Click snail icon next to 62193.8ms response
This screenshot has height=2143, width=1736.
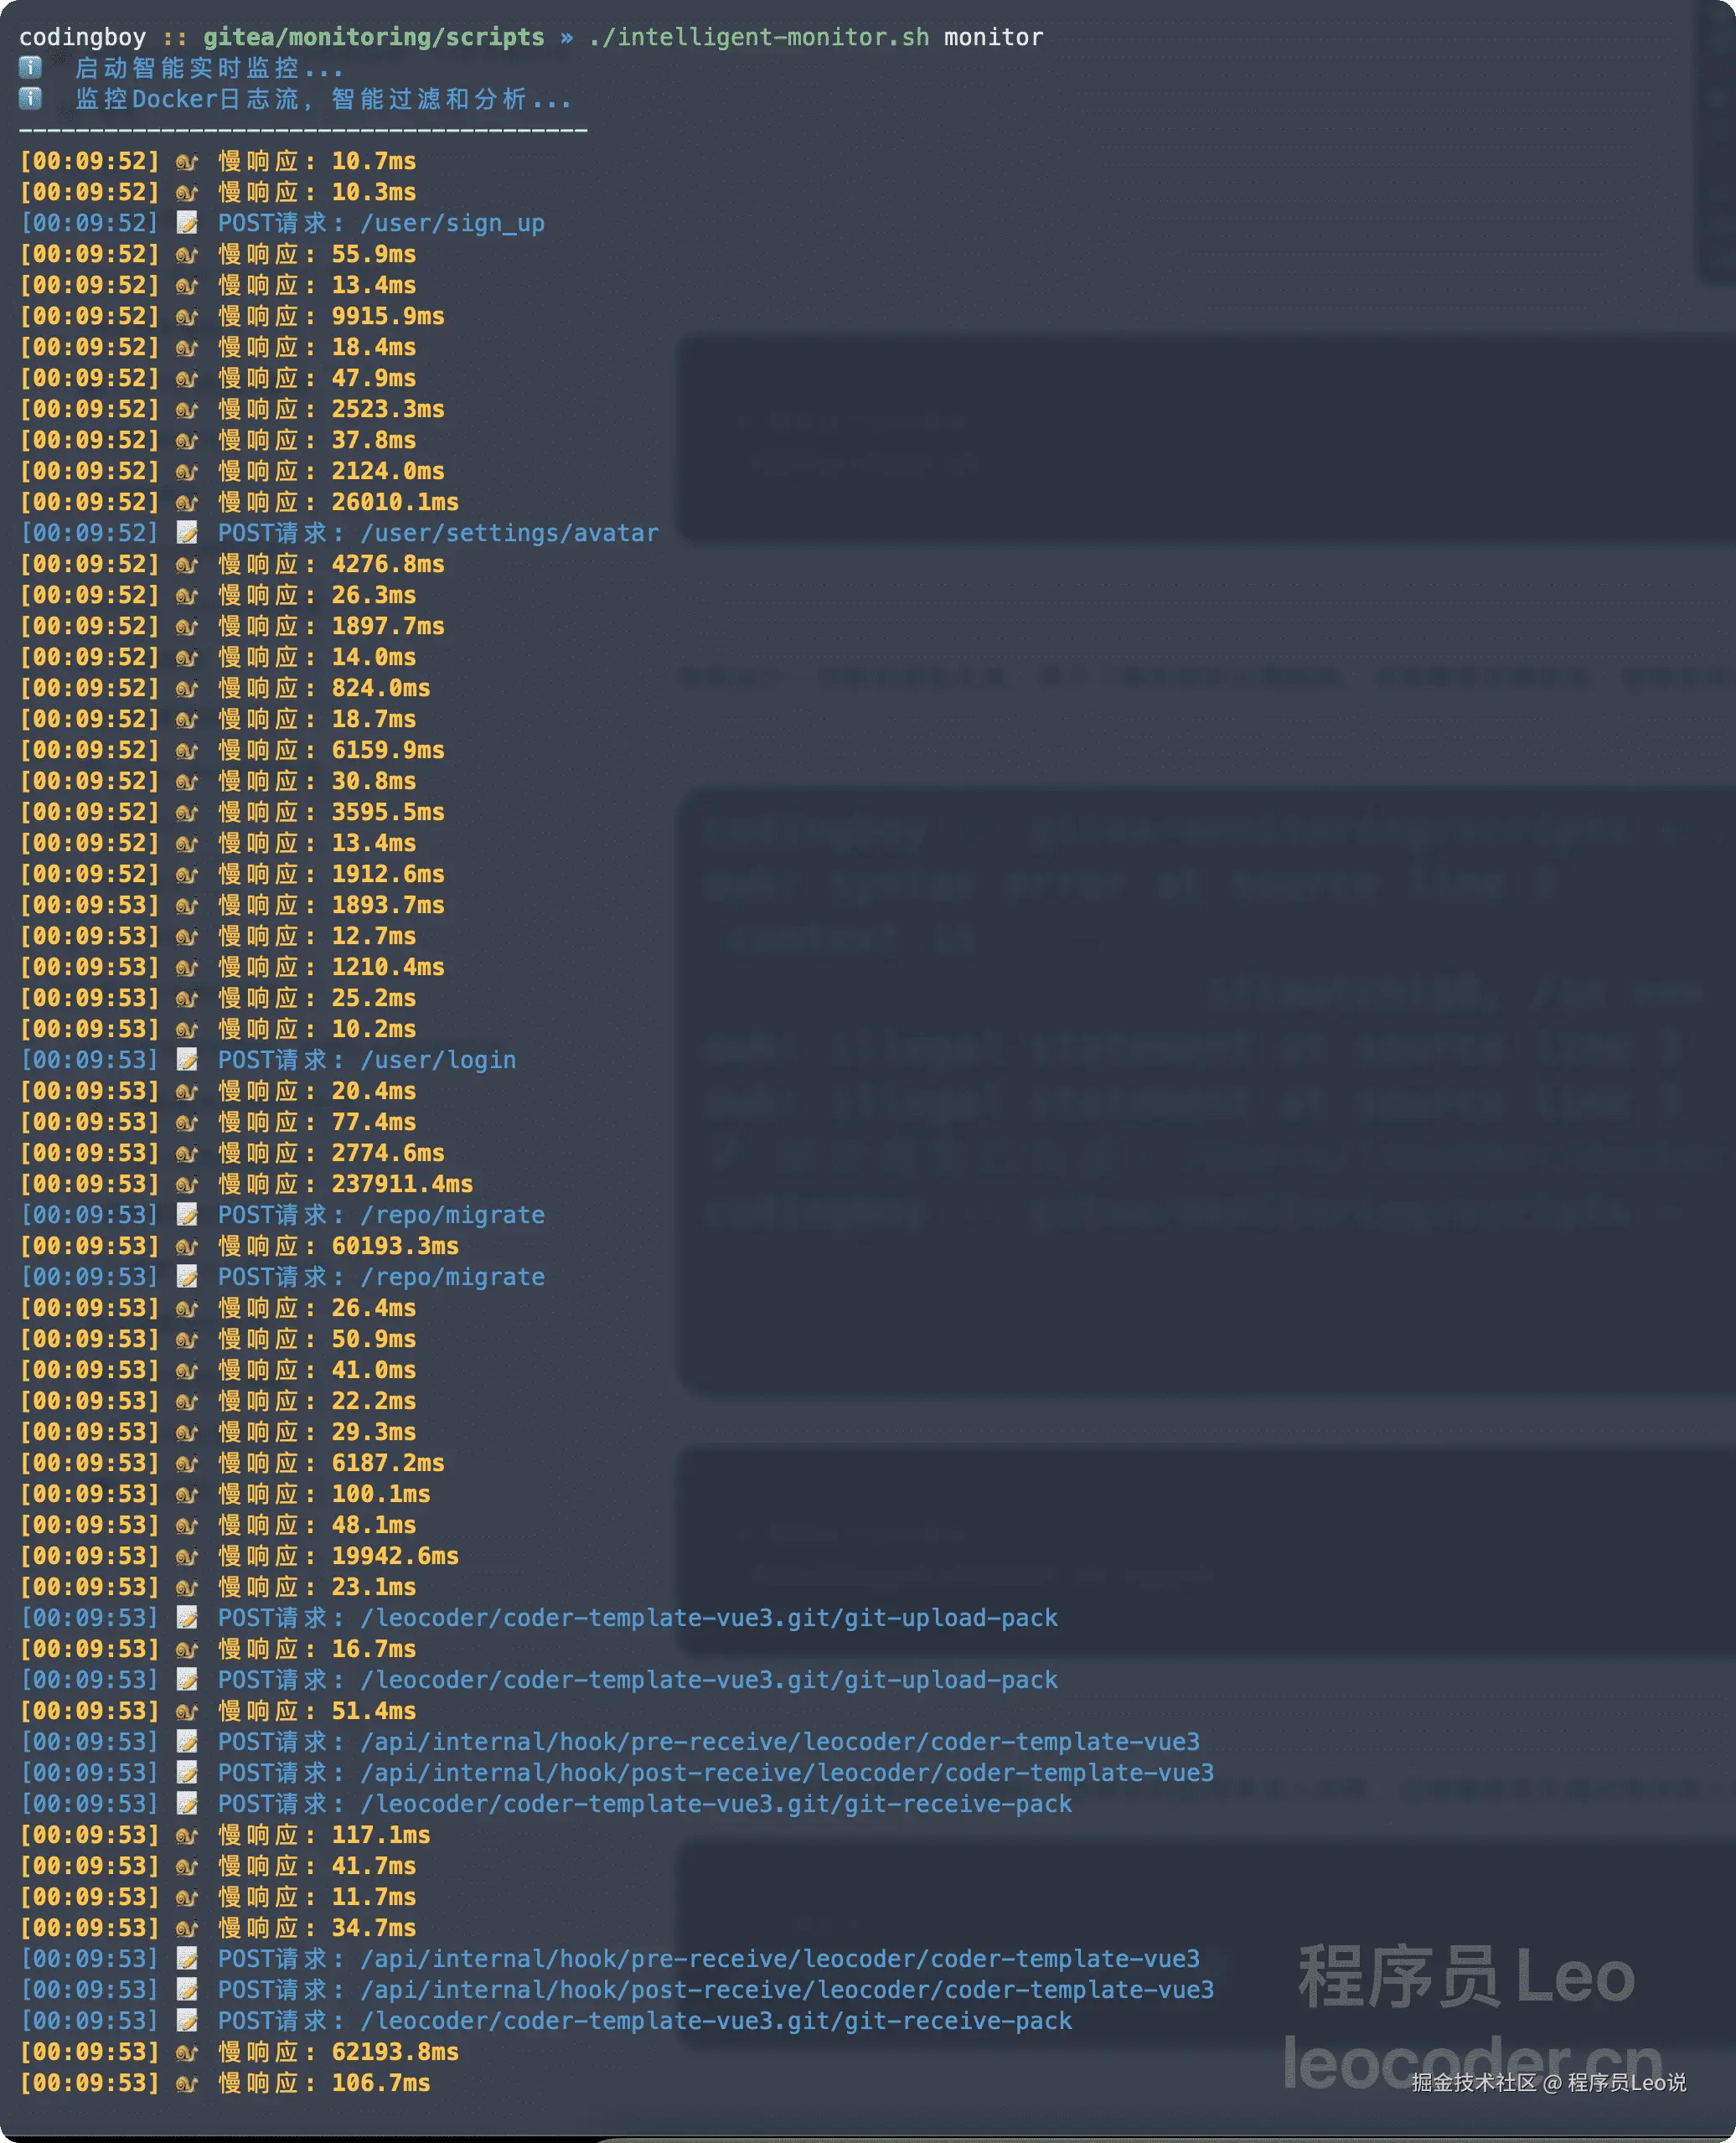(x=187, y=2052)
